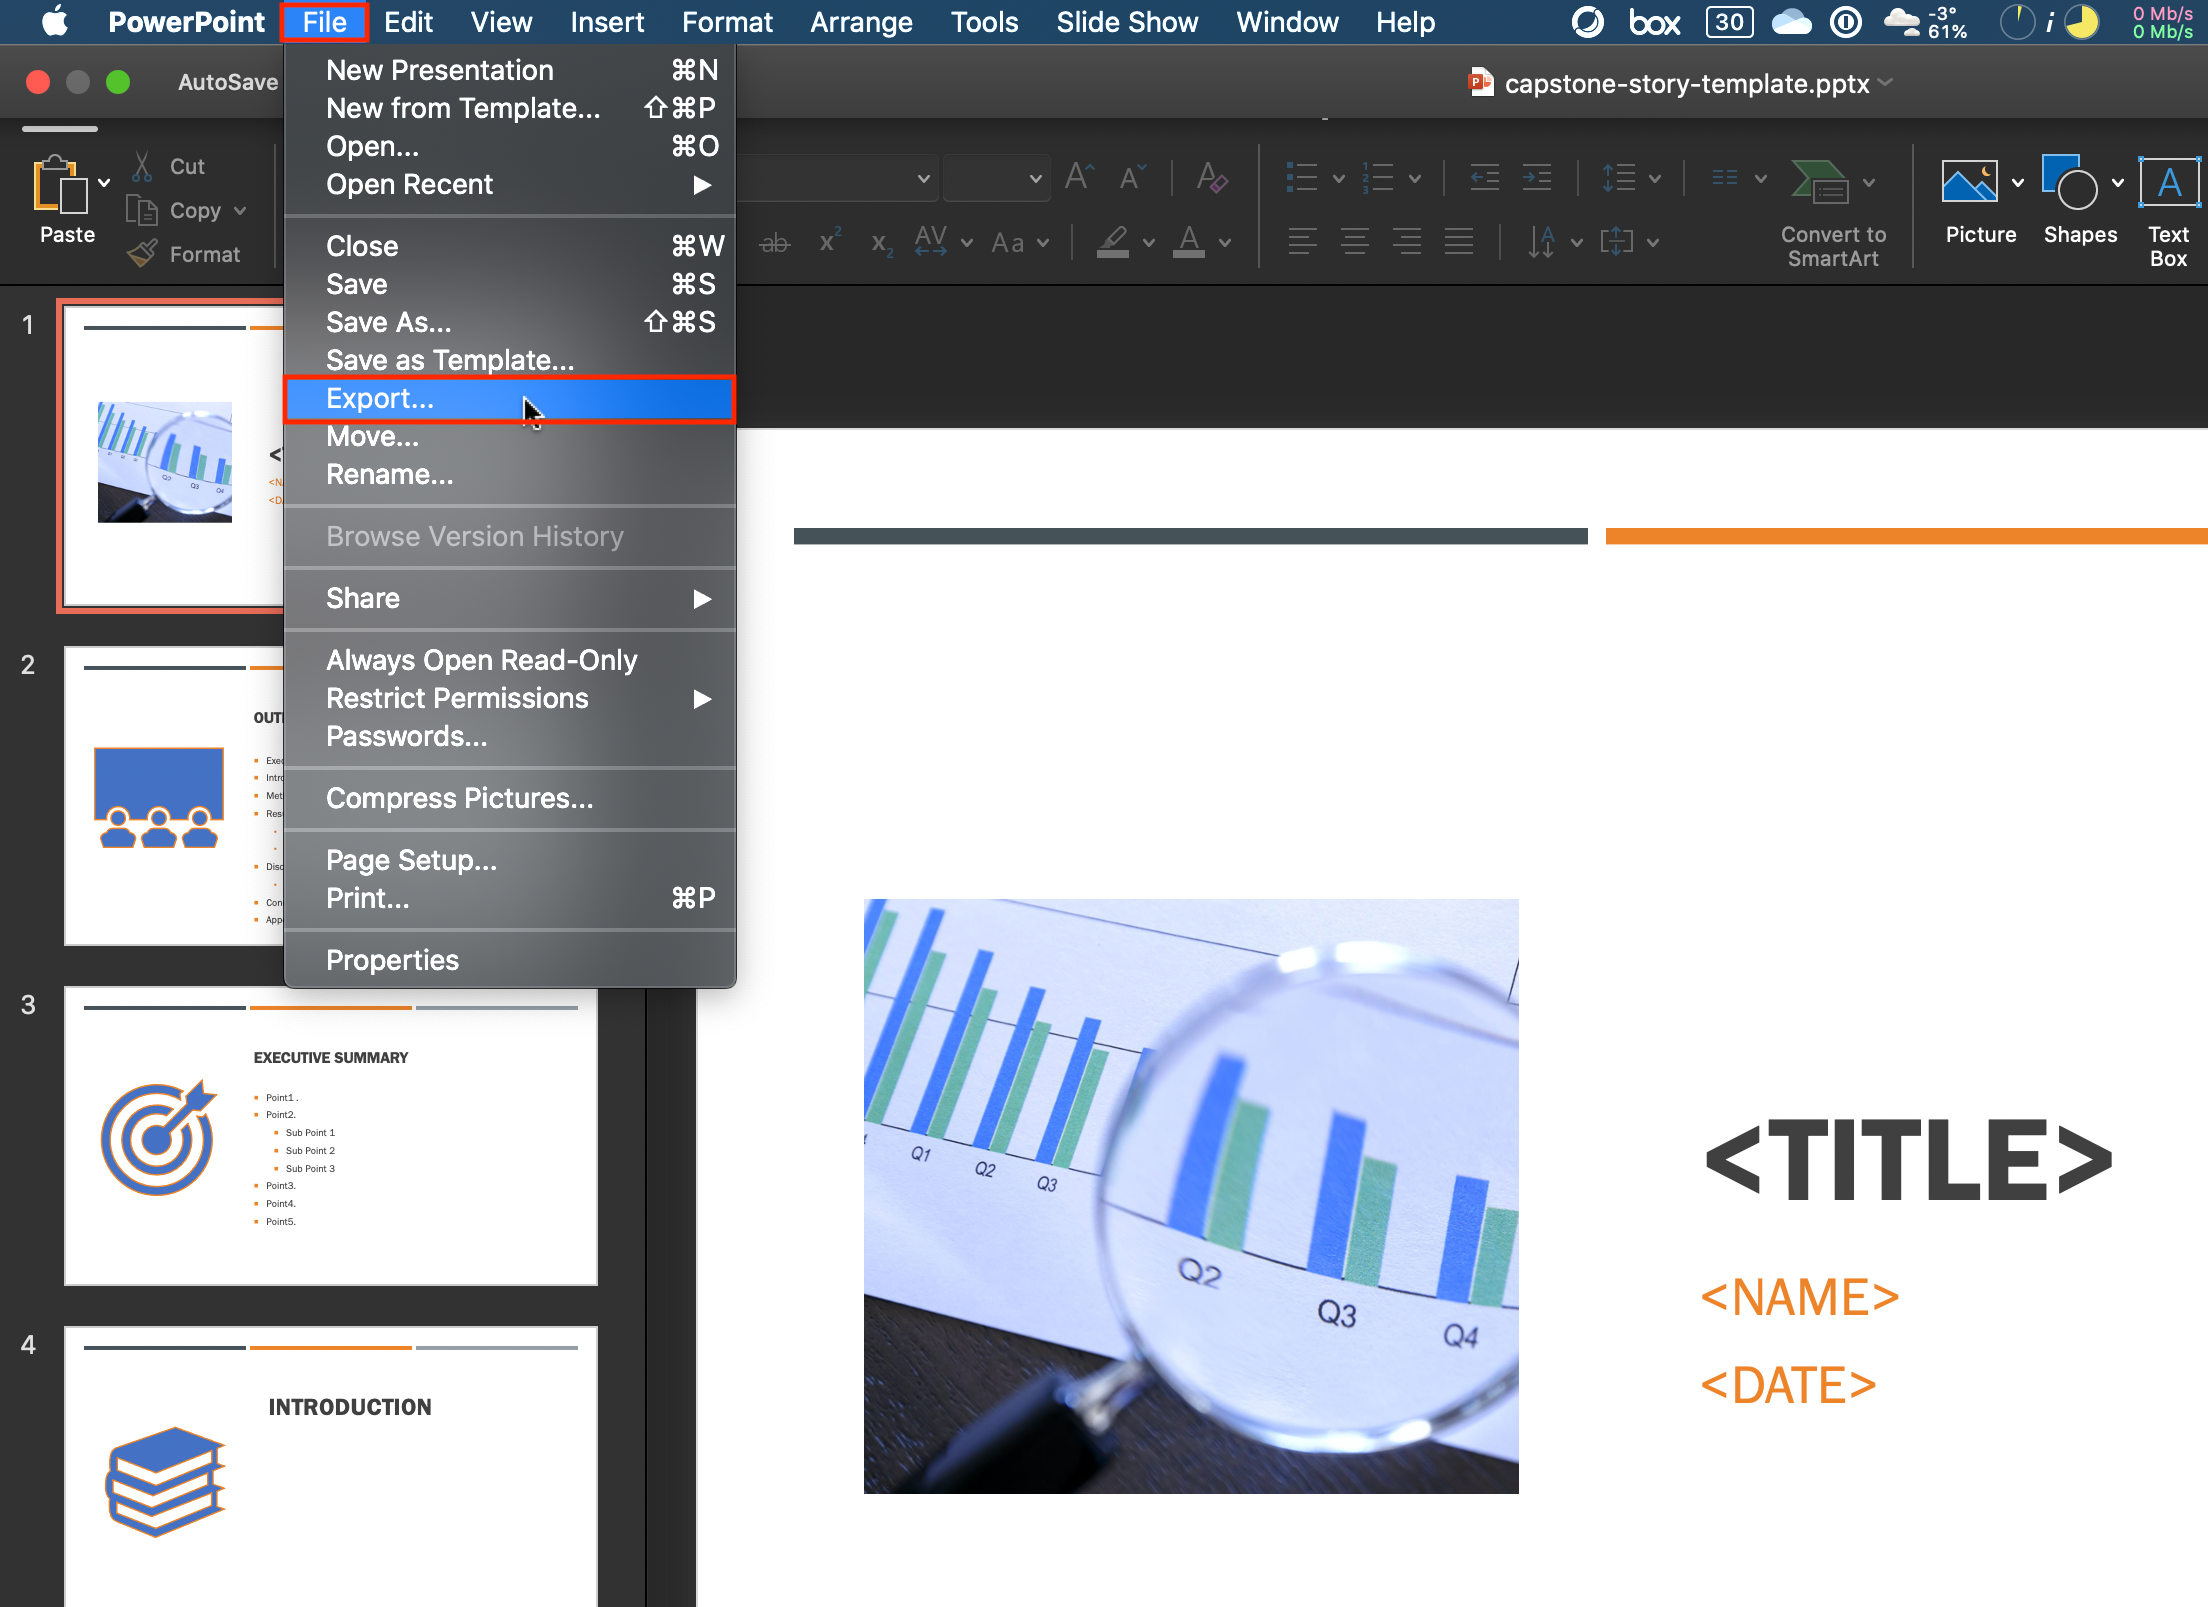Click the Paste clipboard icon
Viewport: 2208px width, 1607px height.
click(x=58, y=186)
